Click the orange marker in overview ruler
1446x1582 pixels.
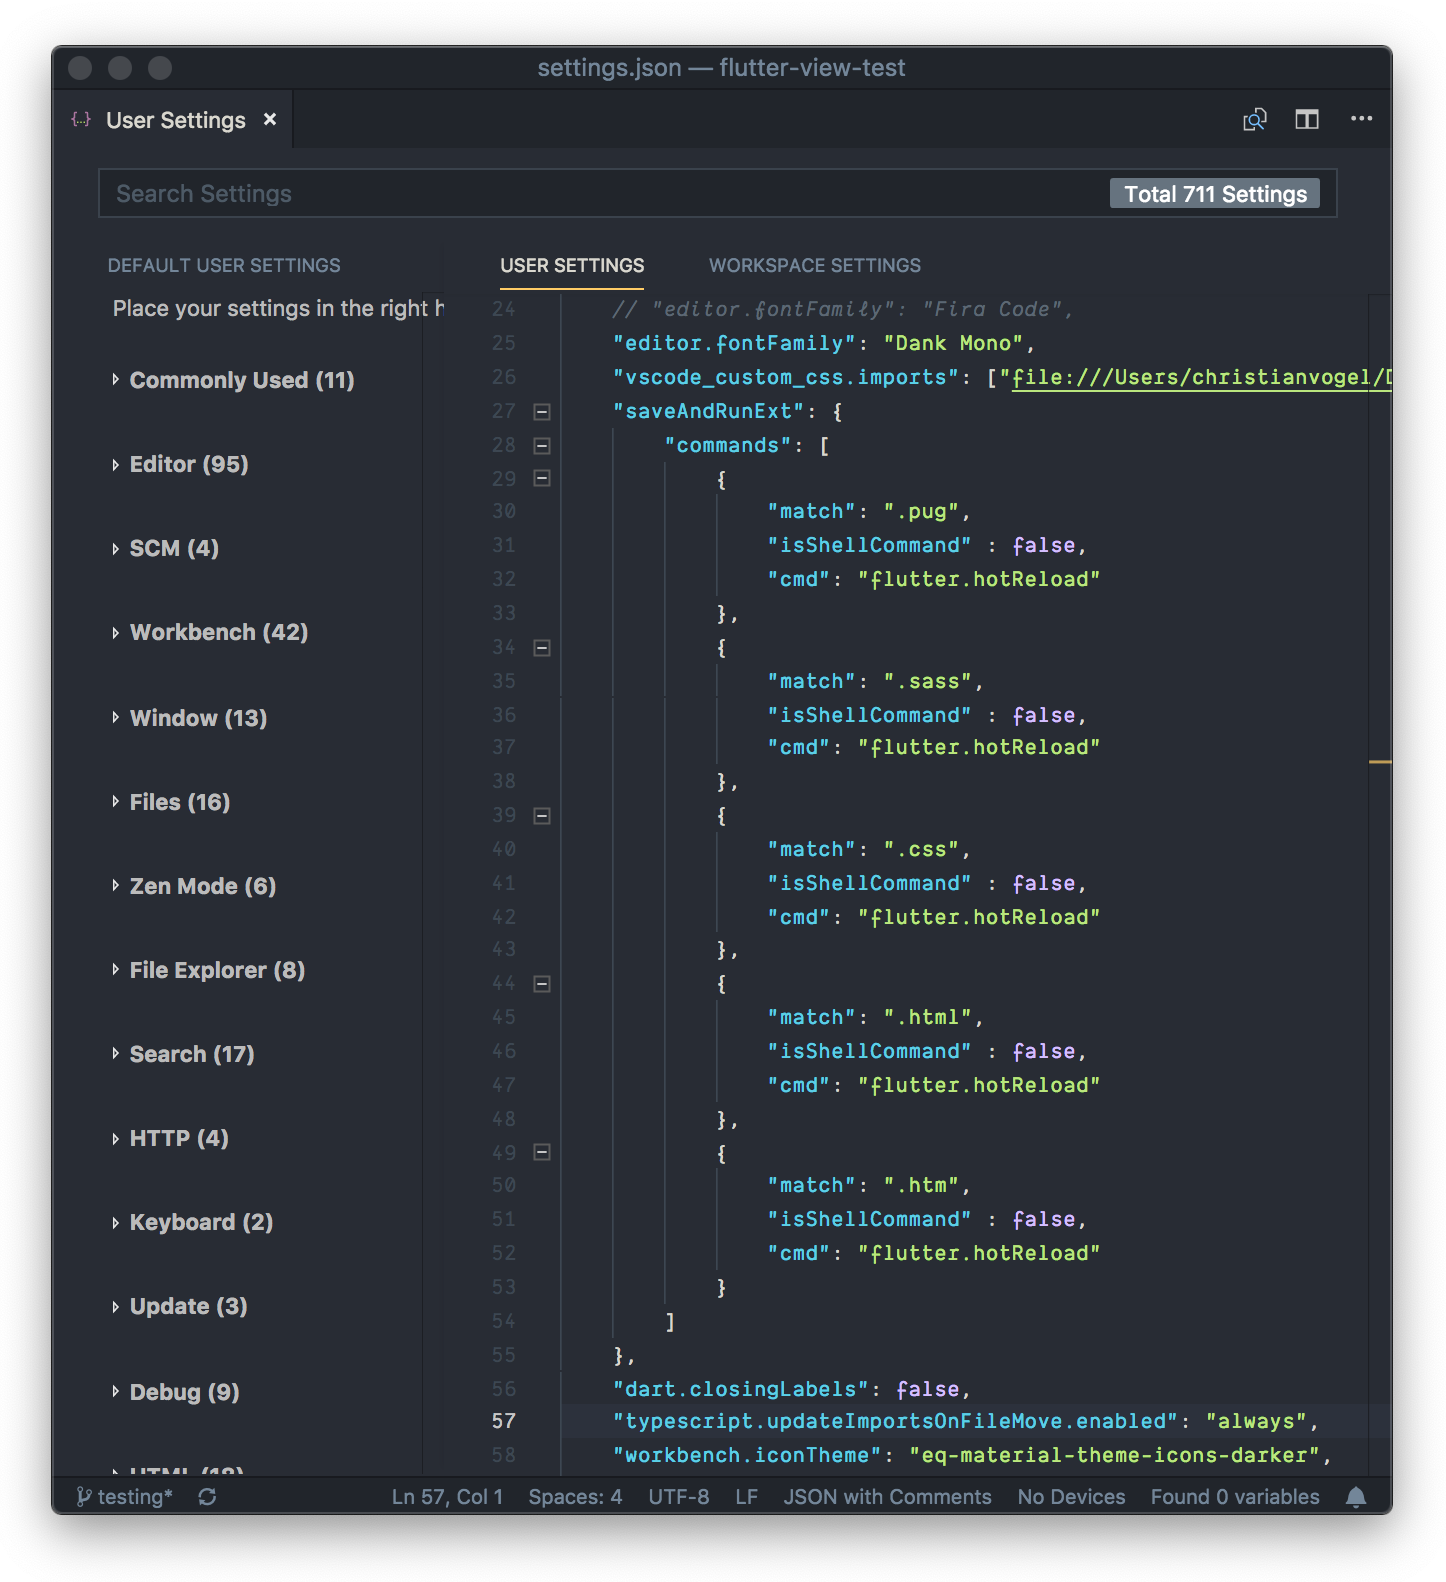1380,762
